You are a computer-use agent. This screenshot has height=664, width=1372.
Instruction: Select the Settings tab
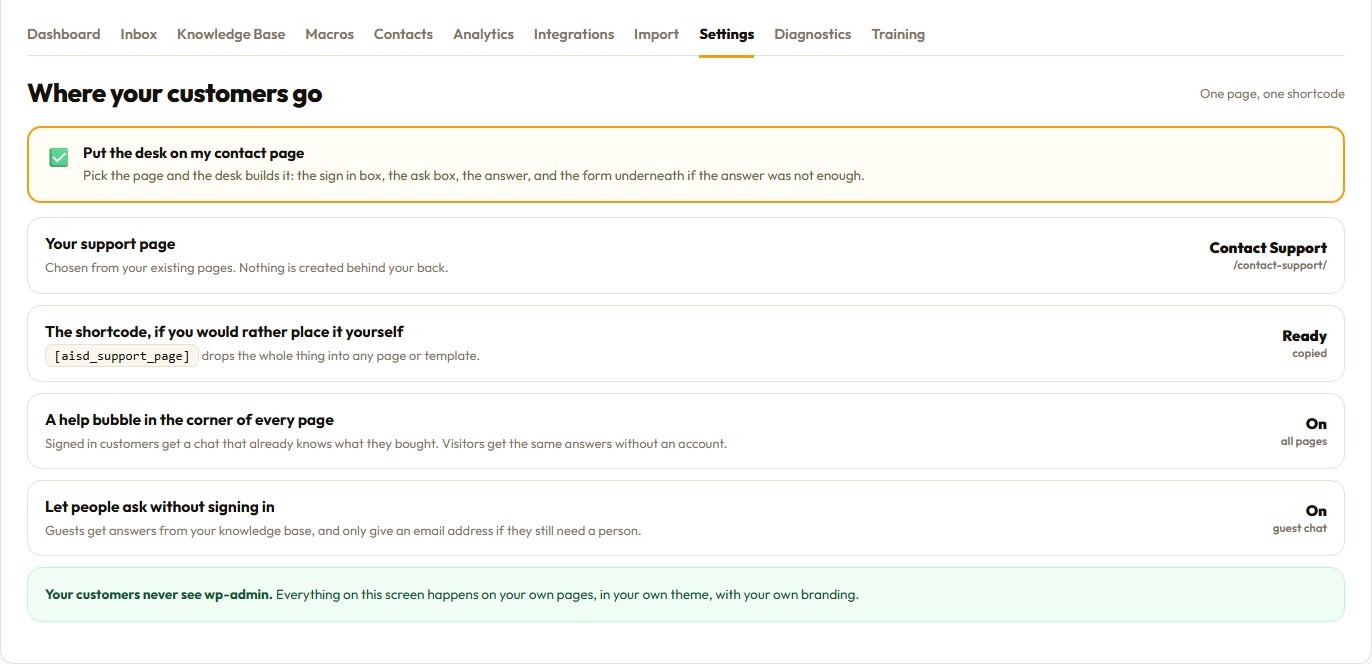coord(727,34)
